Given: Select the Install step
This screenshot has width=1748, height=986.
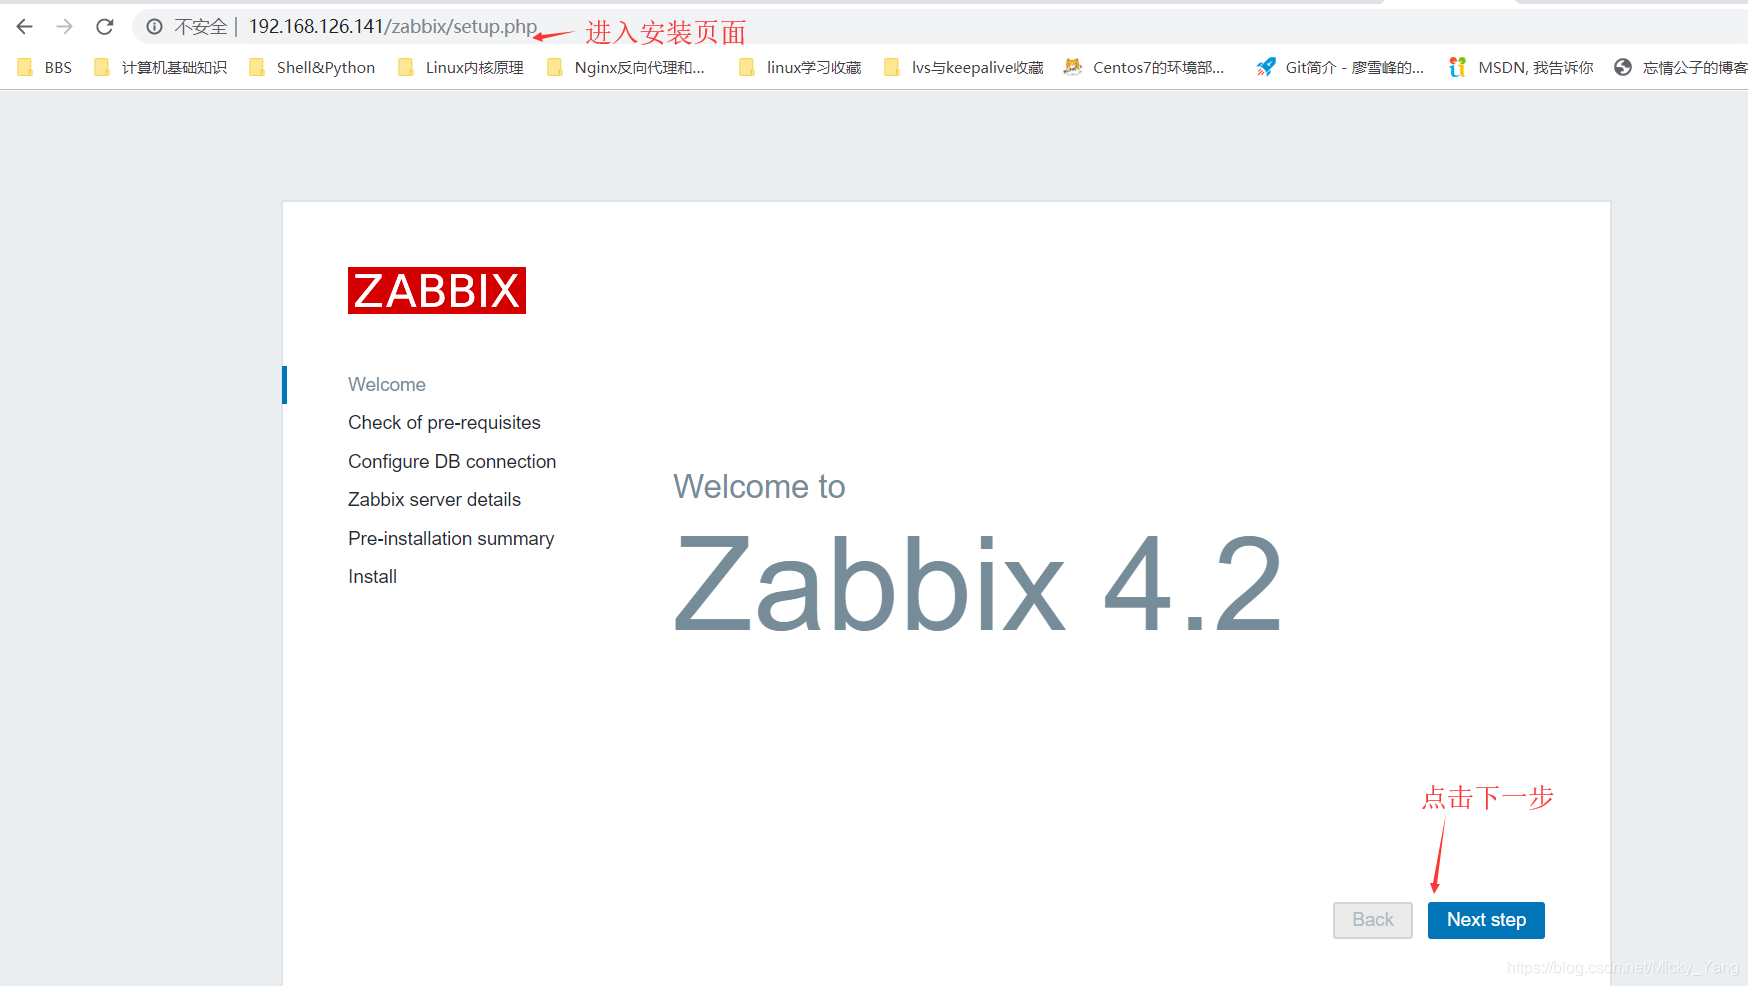Looking at the screenshot, I should (372, 577).
